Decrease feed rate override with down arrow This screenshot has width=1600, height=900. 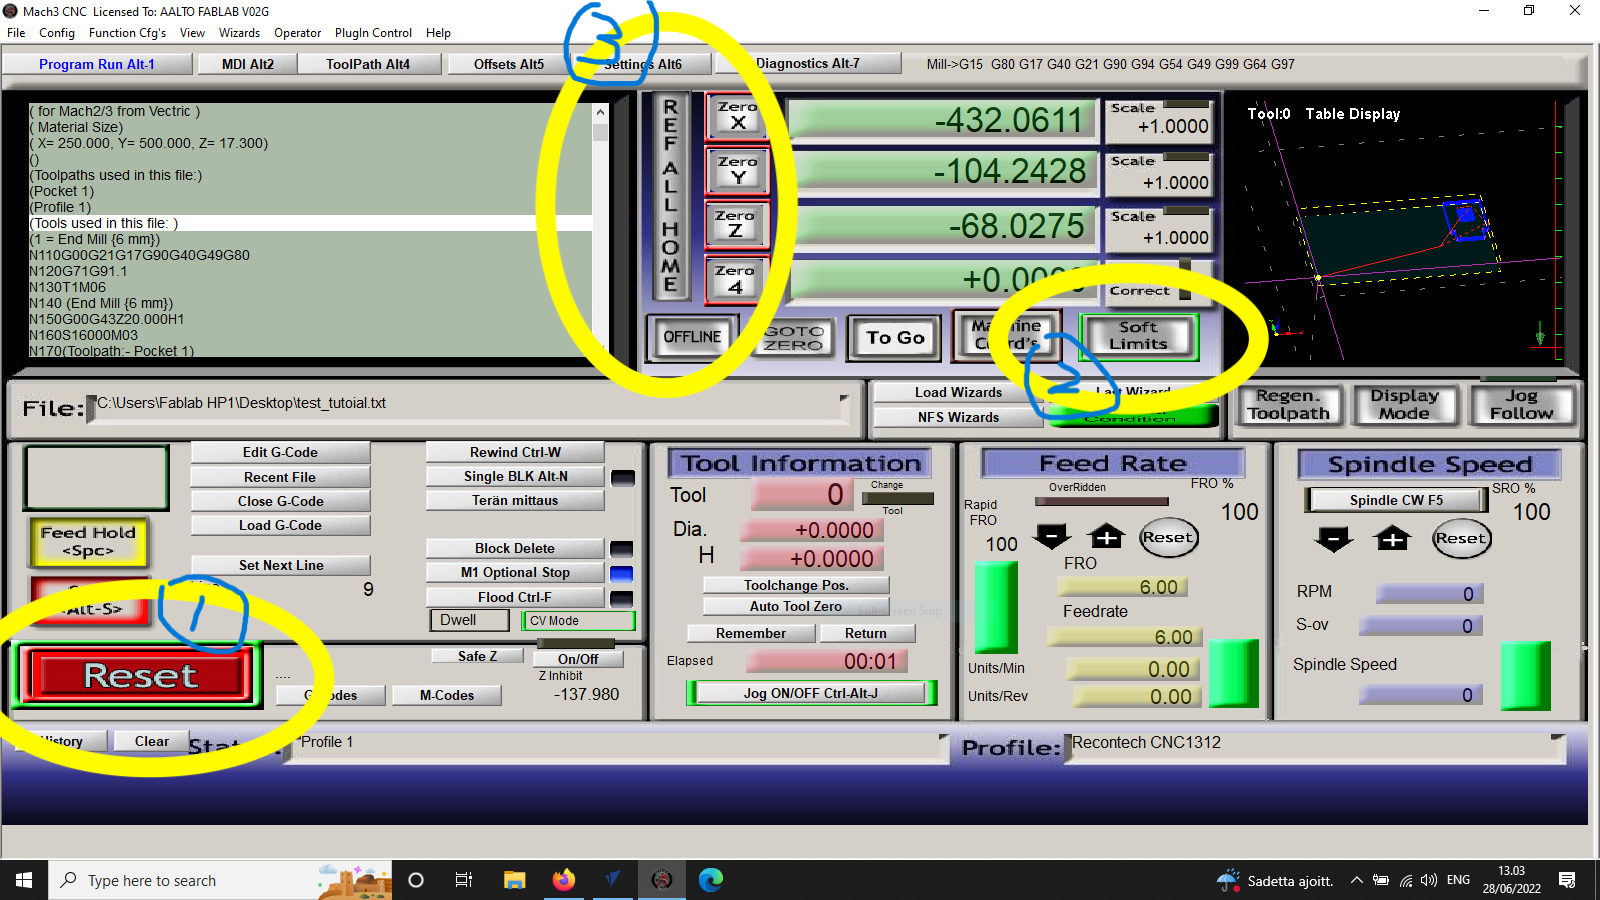[x=1052, y=537]
